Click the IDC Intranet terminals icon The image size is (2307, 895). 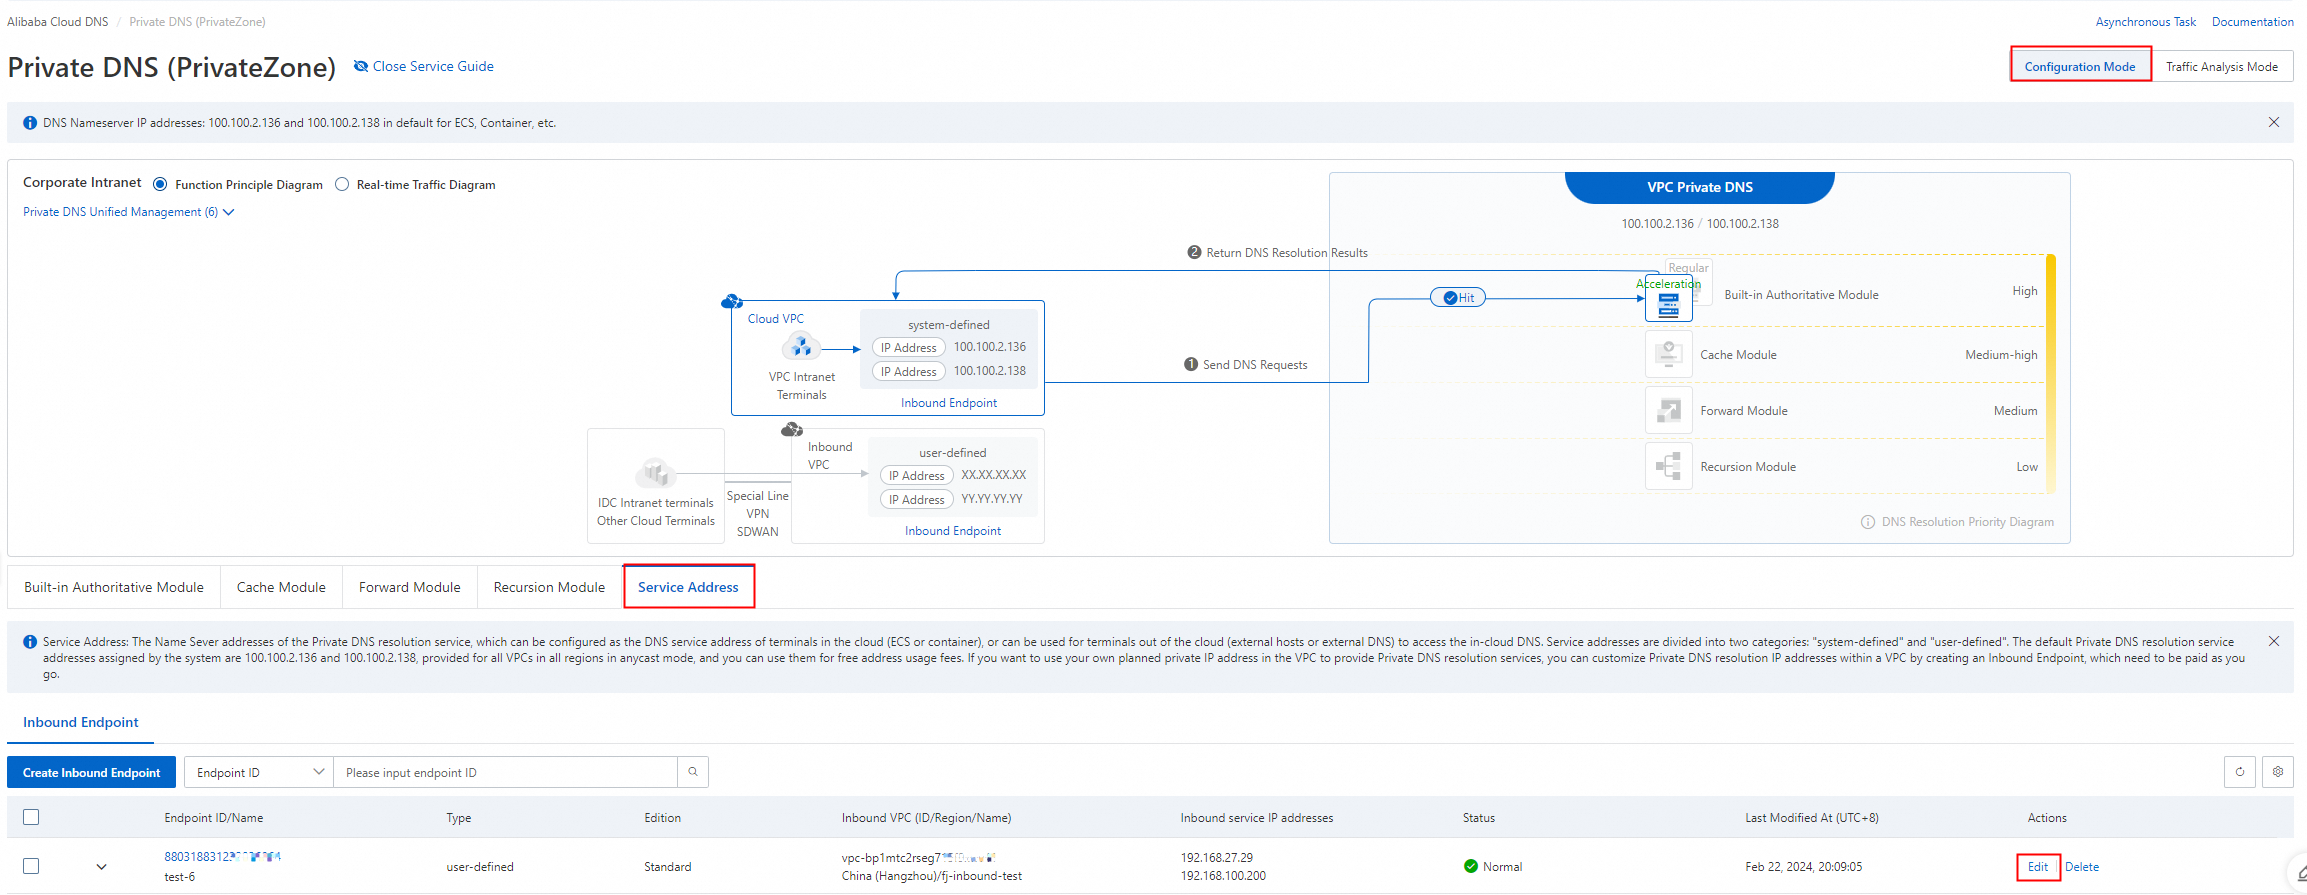point(656,472)
